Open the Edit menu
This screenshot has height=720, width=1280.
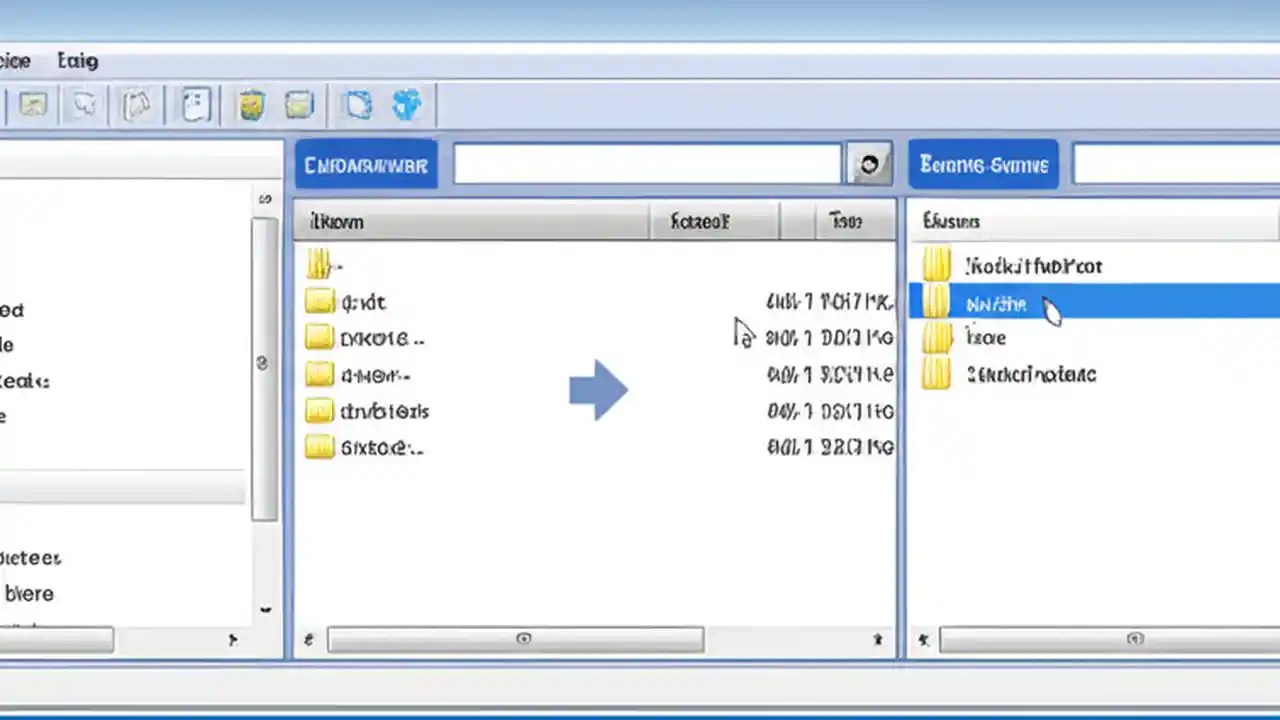(77, 61)
